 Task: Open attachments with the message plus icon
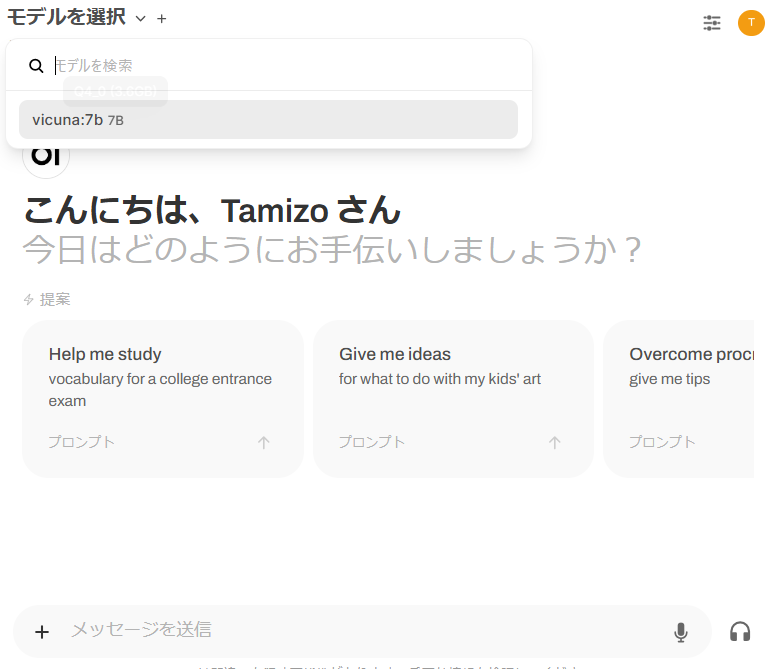(42, 632)
